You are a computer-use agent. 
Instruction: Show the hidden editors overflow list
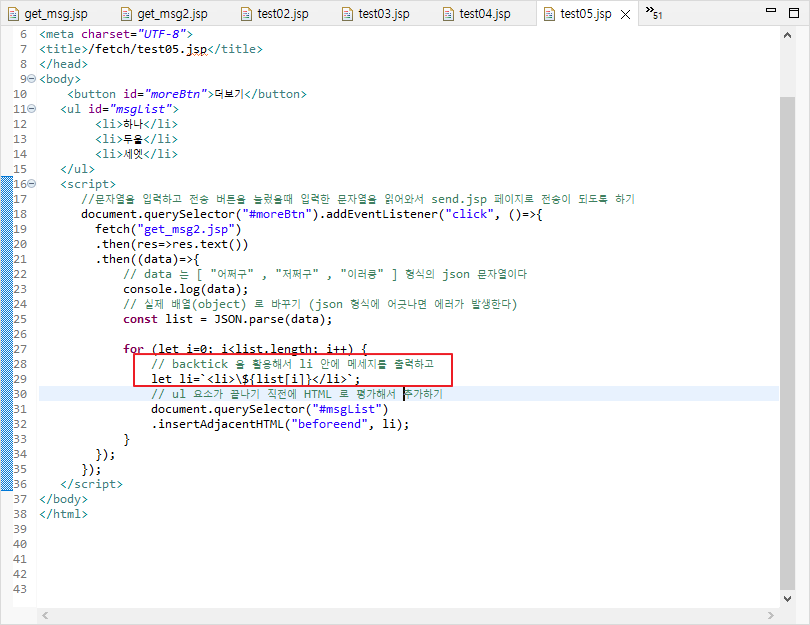point(654,12)
